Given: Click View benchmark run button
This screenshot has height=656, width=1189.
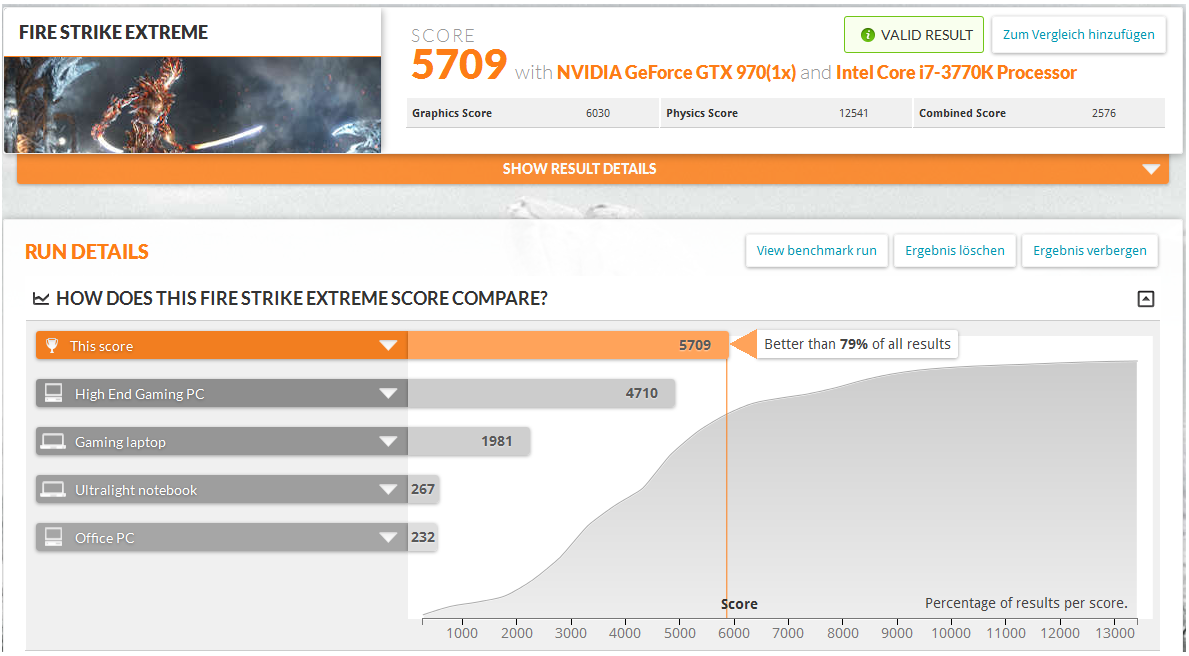Looking at the screenshot, I should point(817,251).
